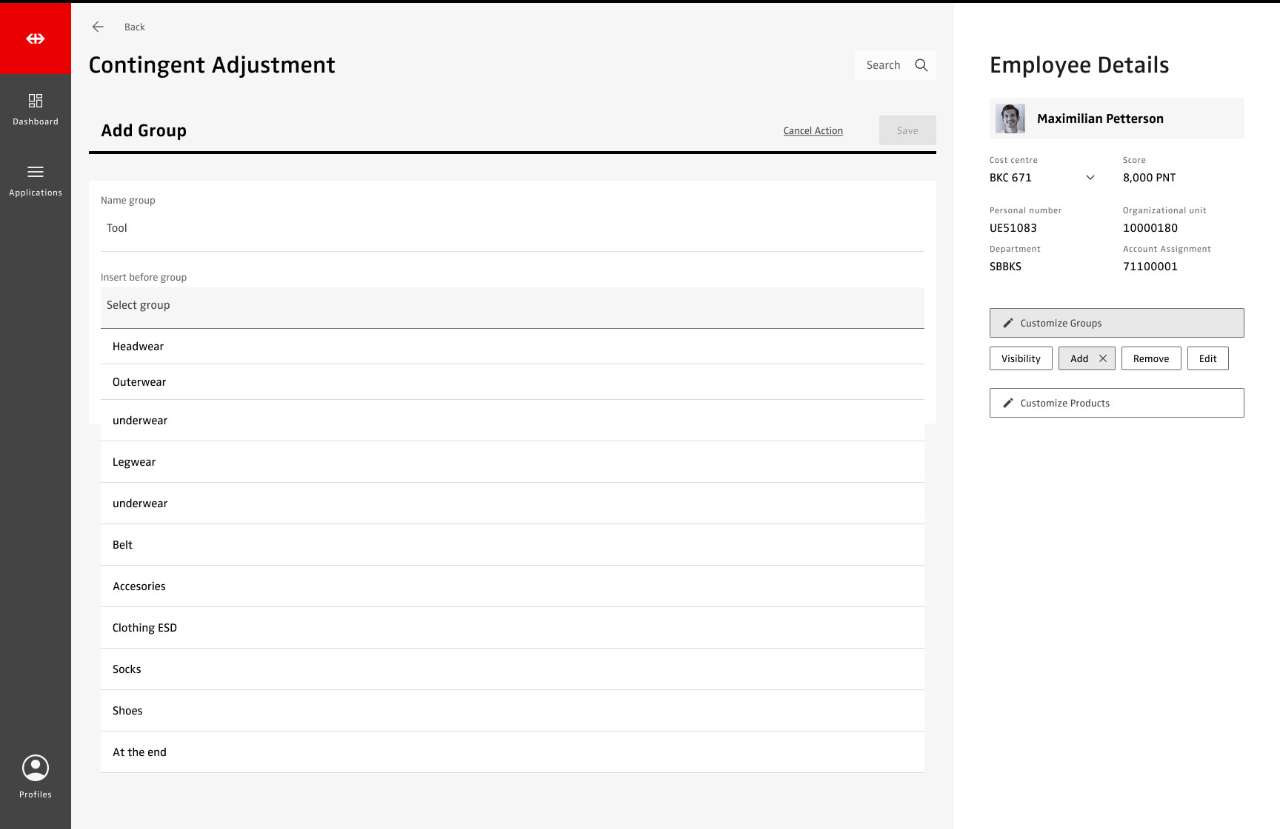This screenshot has height=829, width=1280.
Task: Choose Clothing ESD option in list
Action: coord(144,628)
